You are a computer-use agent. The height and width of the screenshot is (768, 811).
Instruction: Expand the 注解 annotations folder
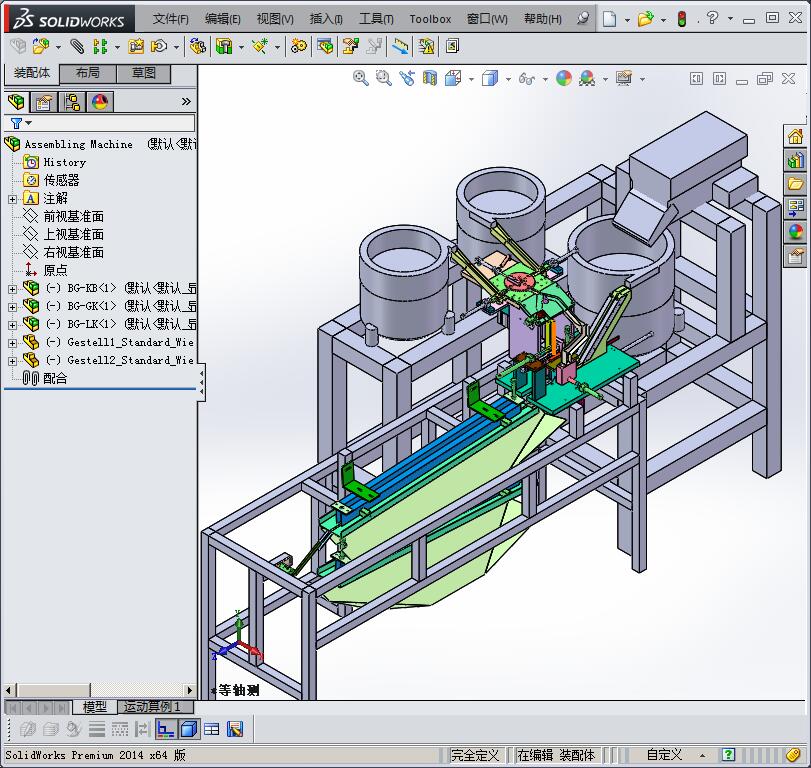pyautogui.click(x=12, y=198)
